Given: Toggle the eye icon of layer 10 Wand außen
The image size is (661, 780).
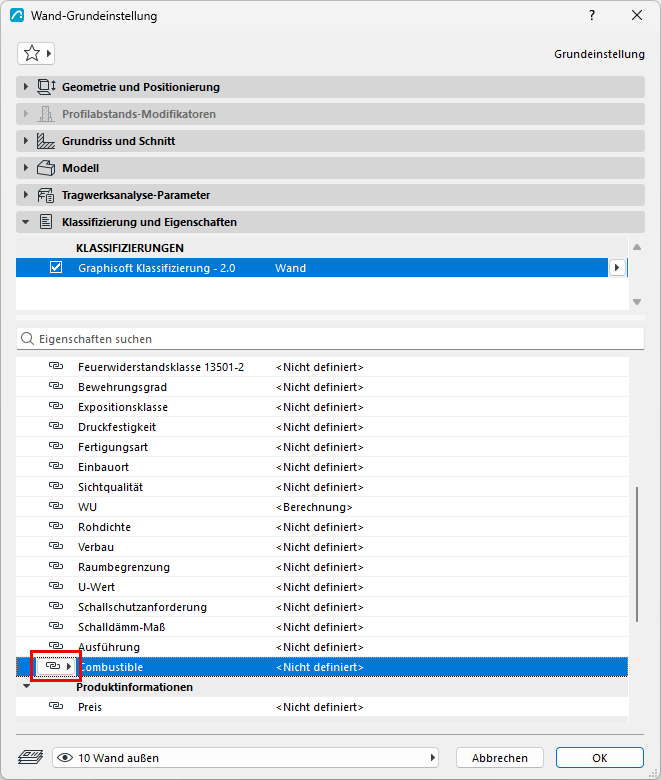Looking at the screenshot, I should click(x=65, y=758).
